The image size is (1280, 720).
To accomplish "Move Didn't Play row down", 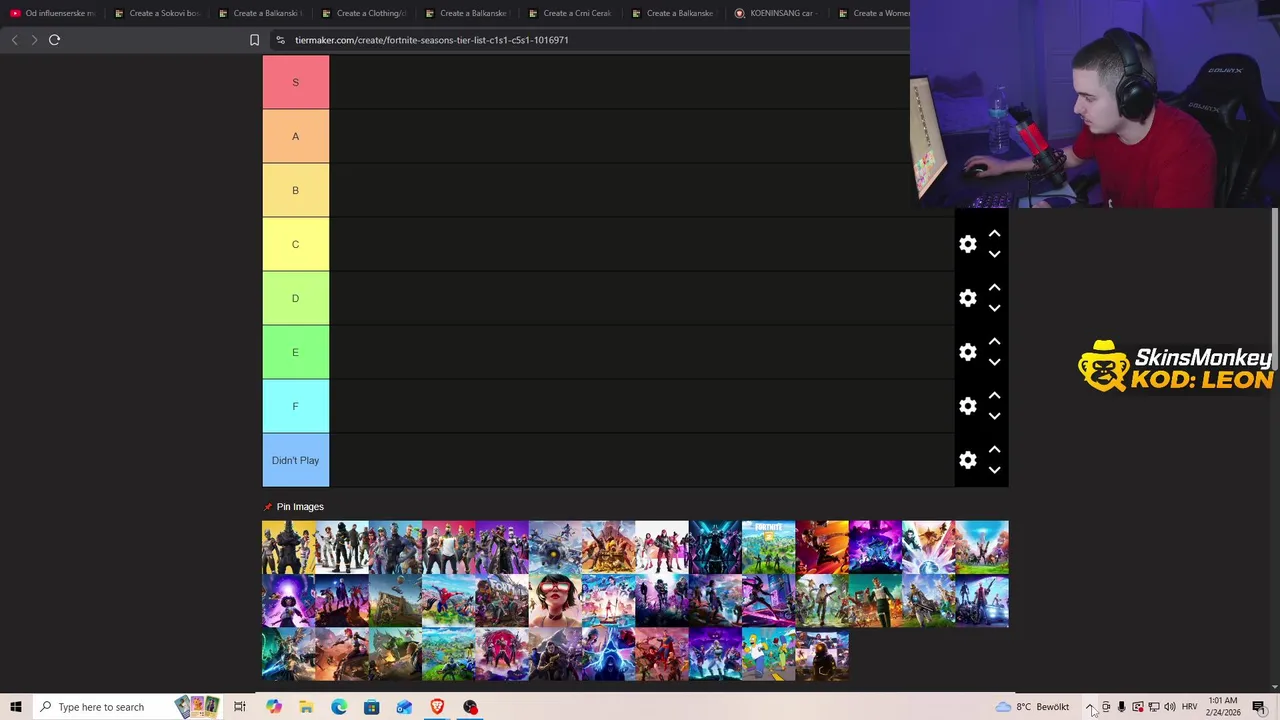I will [994, 470].
